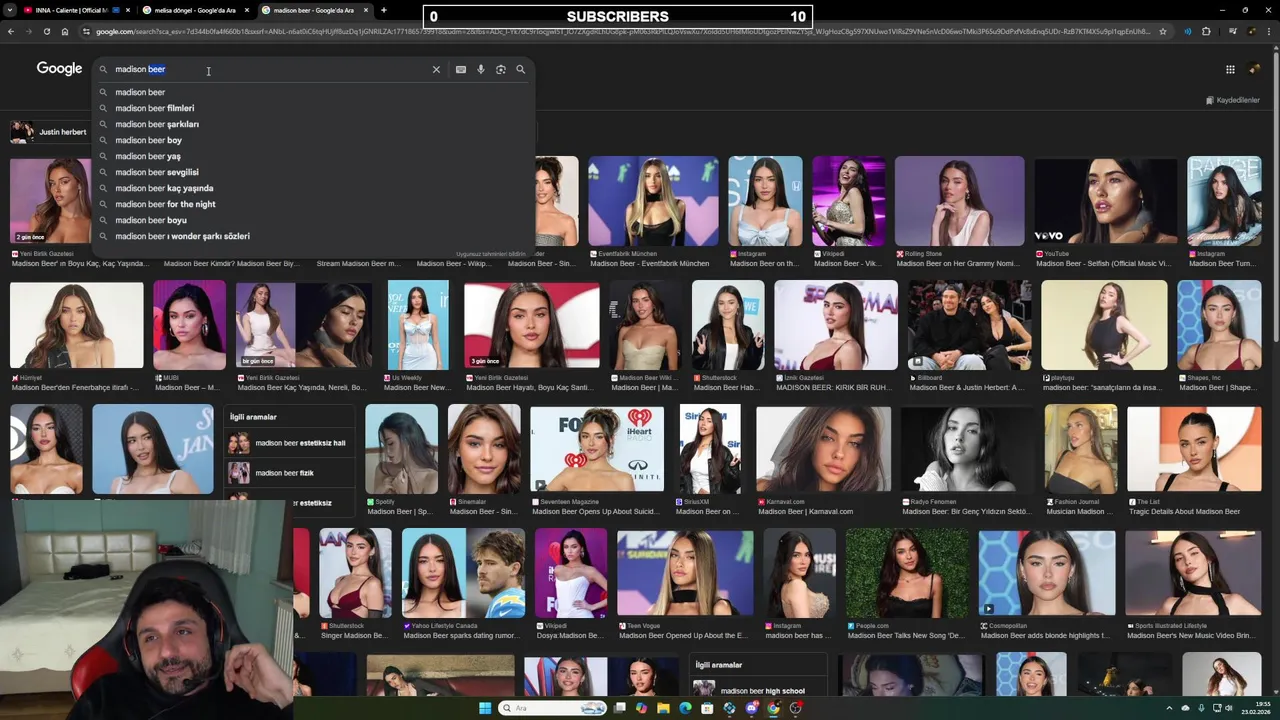Screen dimensions: 1280x720
Task: Choose suggestion "madison beer sevgilisi"
Action: tap(314, 172)
